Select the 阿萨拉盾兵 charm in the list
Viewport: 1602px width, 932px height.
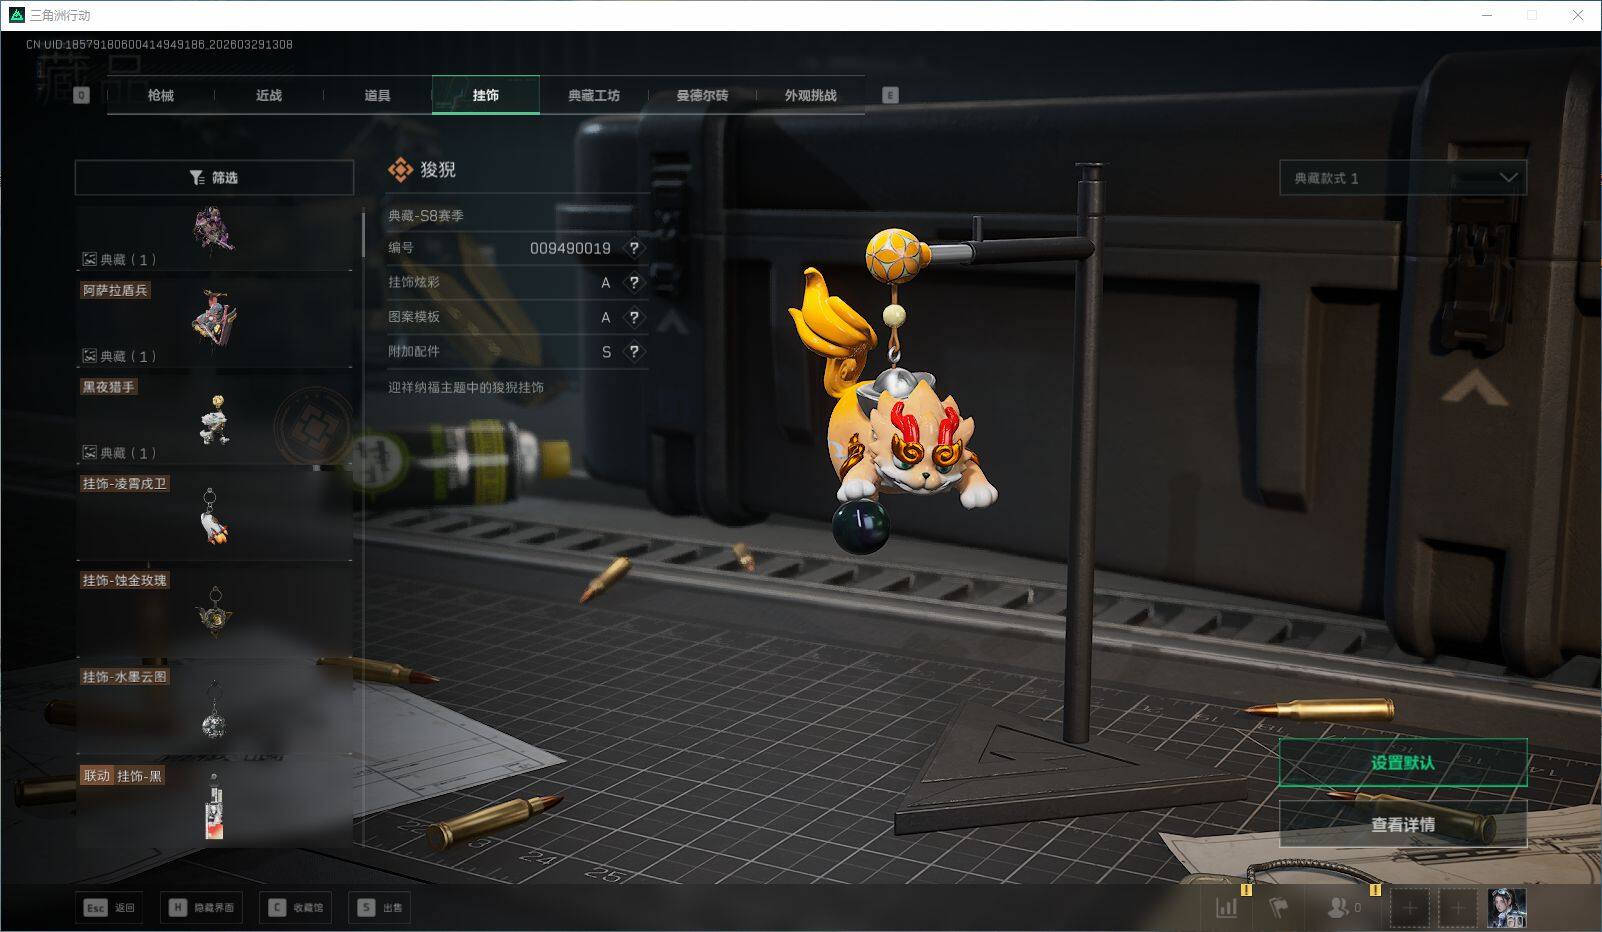coord(214,321)
